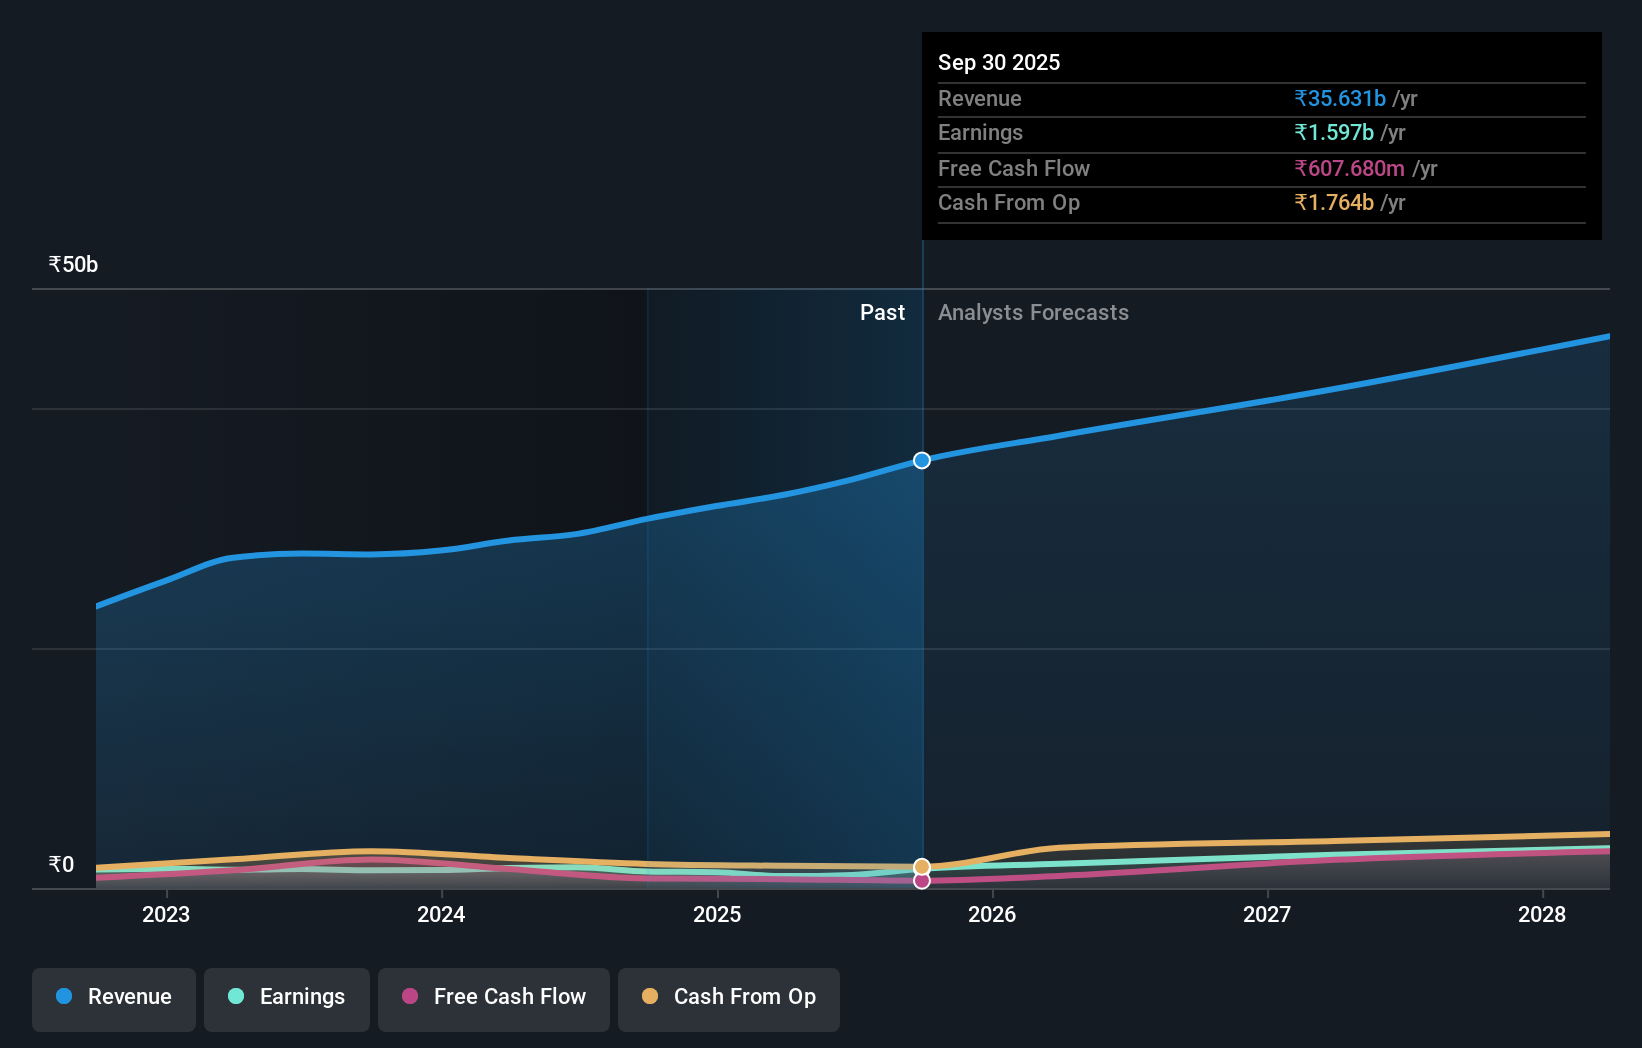Select the Revenue data point marker on the chart
Screen dimensions: 1642x1048
[920, 460]
